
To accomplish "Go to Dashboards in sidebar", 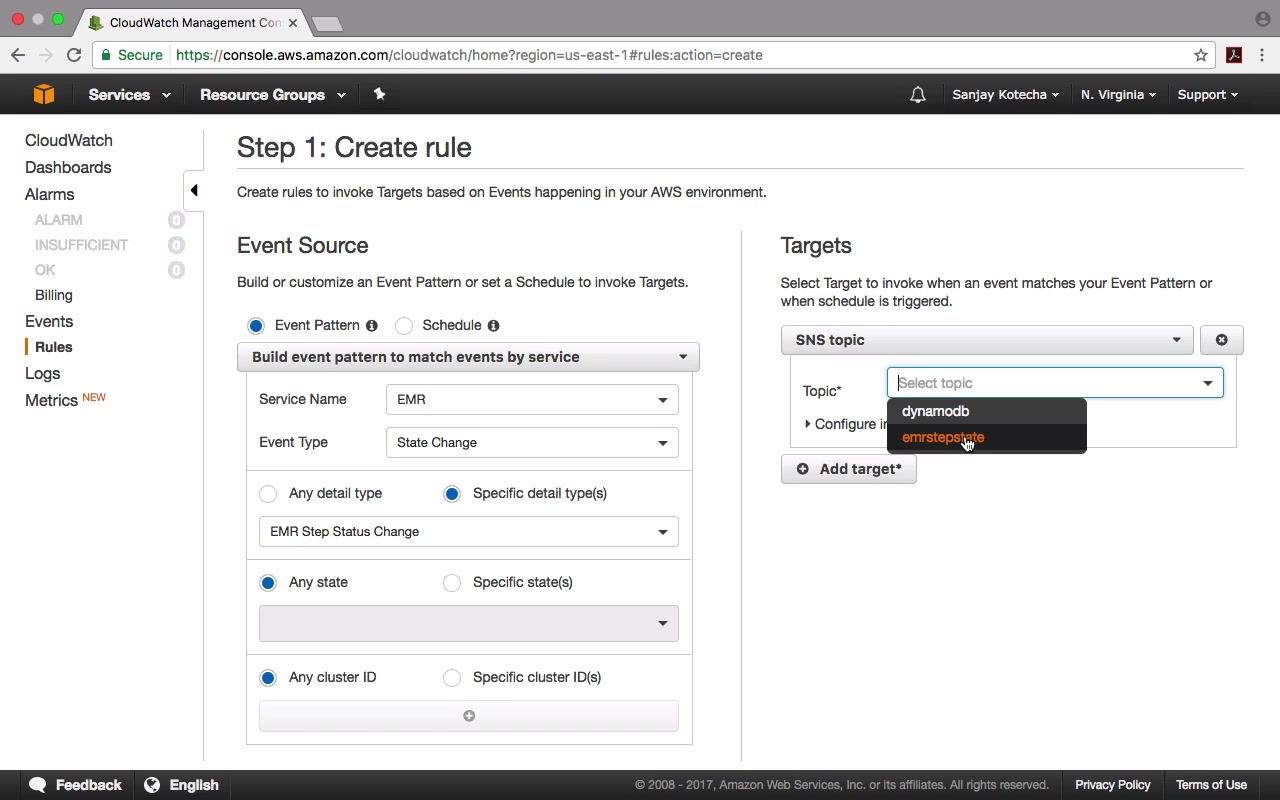I will (x=68, y=167).
